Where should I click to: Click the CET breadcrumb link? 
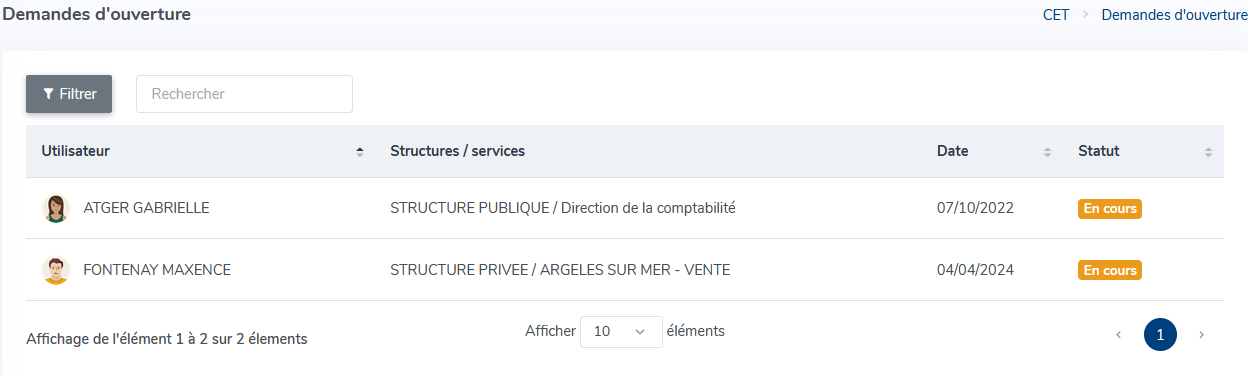click(1055, 15)
